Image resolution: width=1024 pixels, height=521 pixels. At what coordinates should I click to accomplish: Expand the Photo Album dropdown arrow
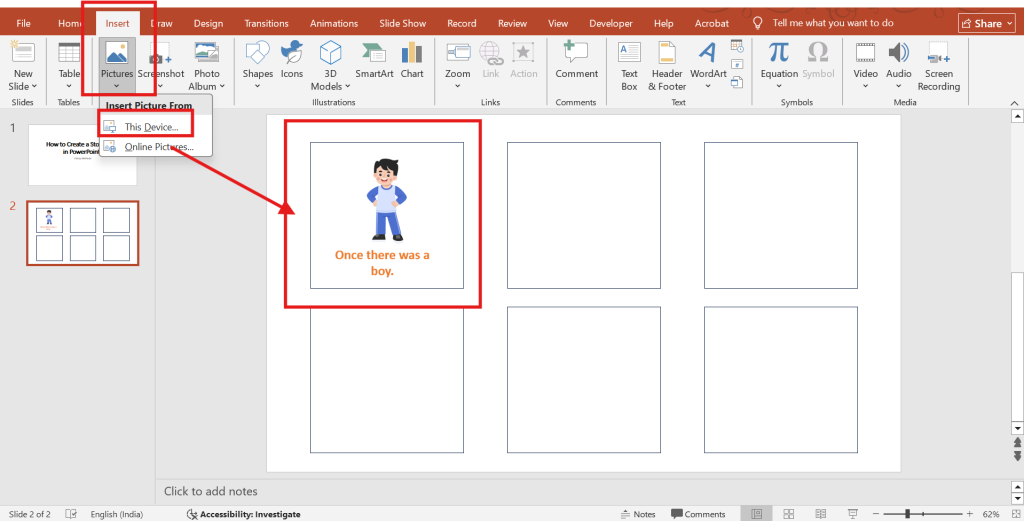[x=222, y=87]
